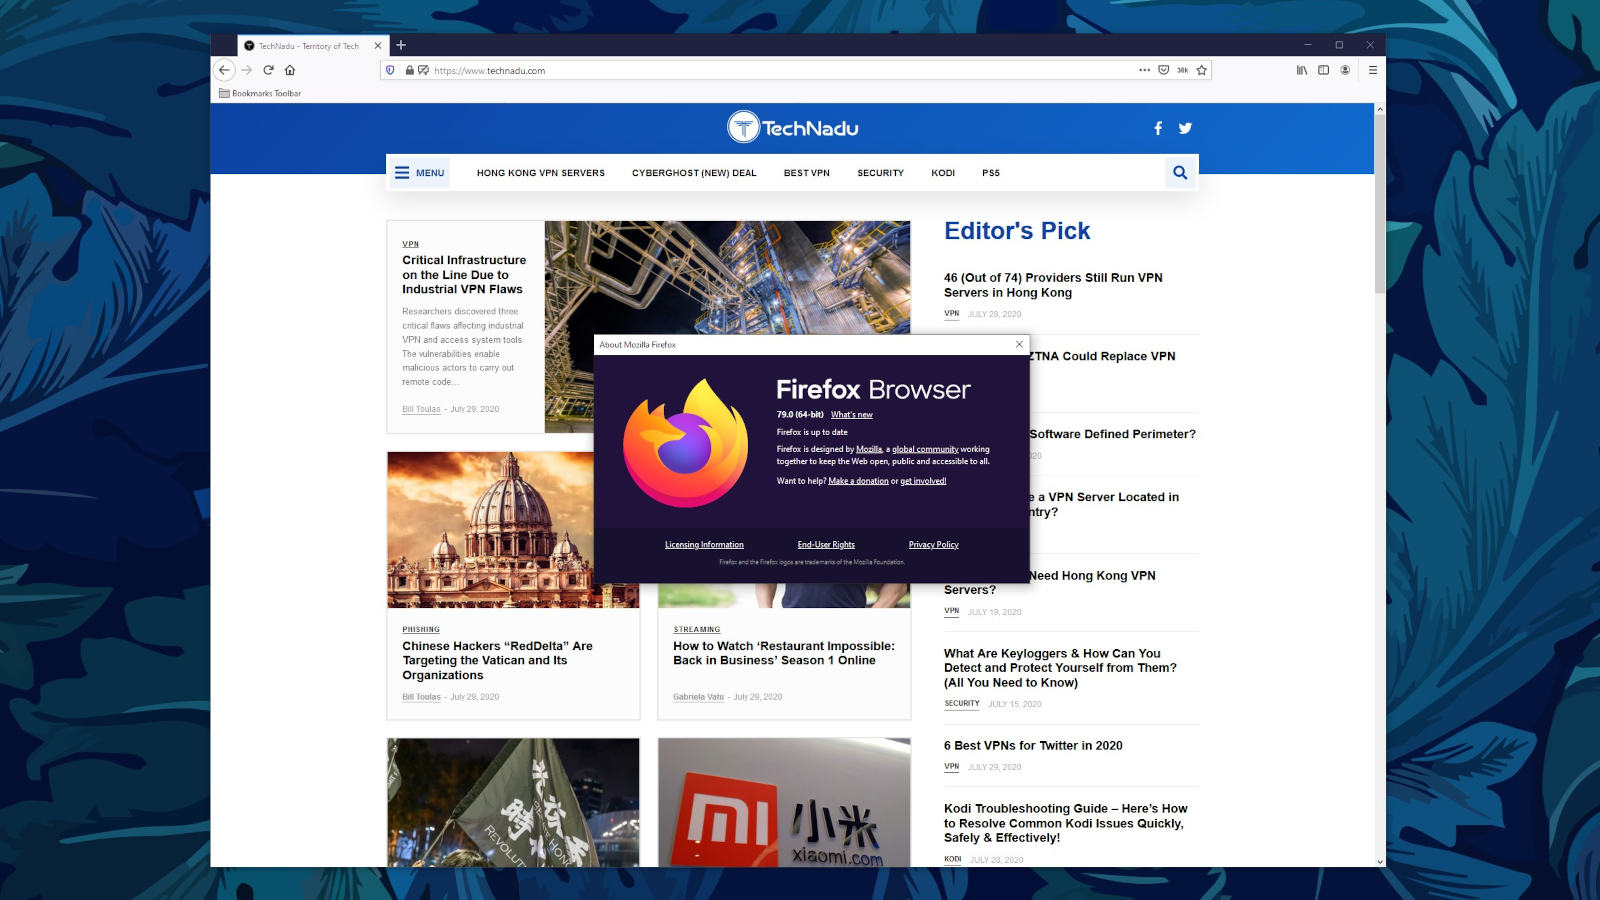Screen dimensions: 1600x900
Task: Open Kodi Troubleshooting Guide article
Action: coord(1066,823)
